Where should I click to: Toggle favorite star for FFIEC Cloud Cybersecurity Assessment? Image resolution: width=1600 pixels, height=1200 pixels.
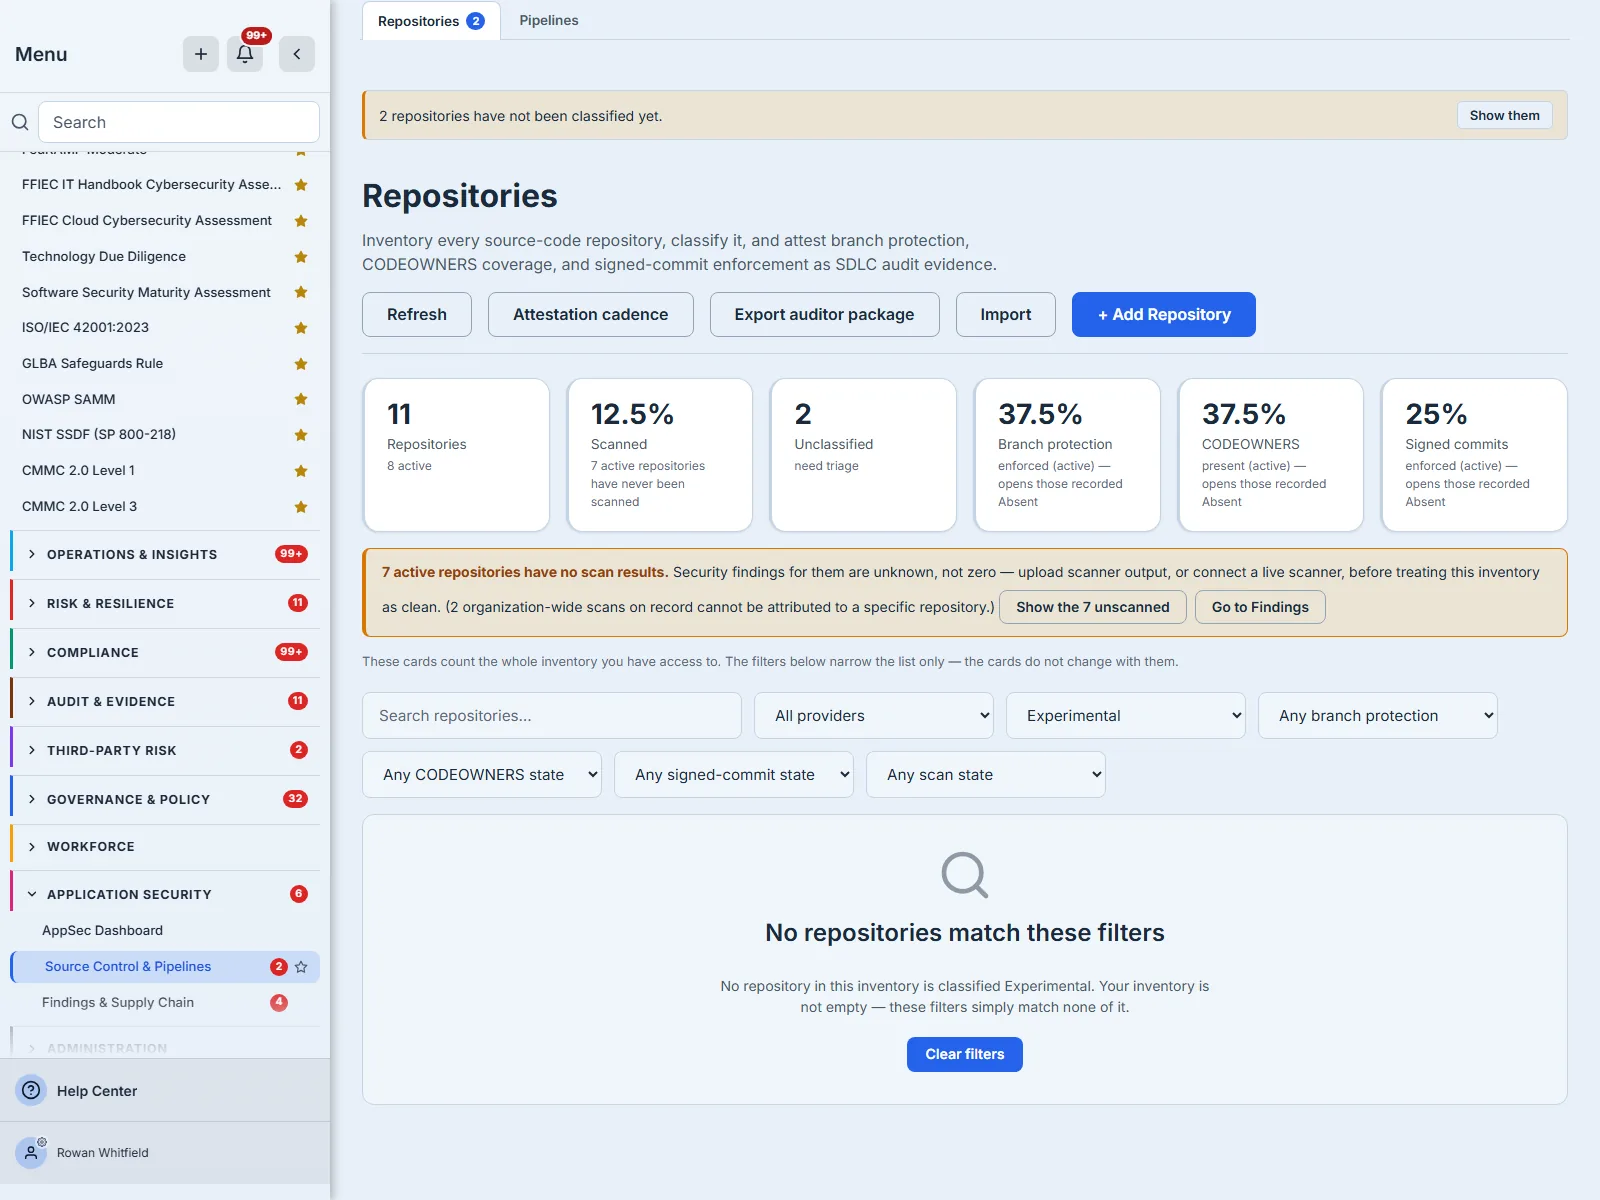[301, 221]
